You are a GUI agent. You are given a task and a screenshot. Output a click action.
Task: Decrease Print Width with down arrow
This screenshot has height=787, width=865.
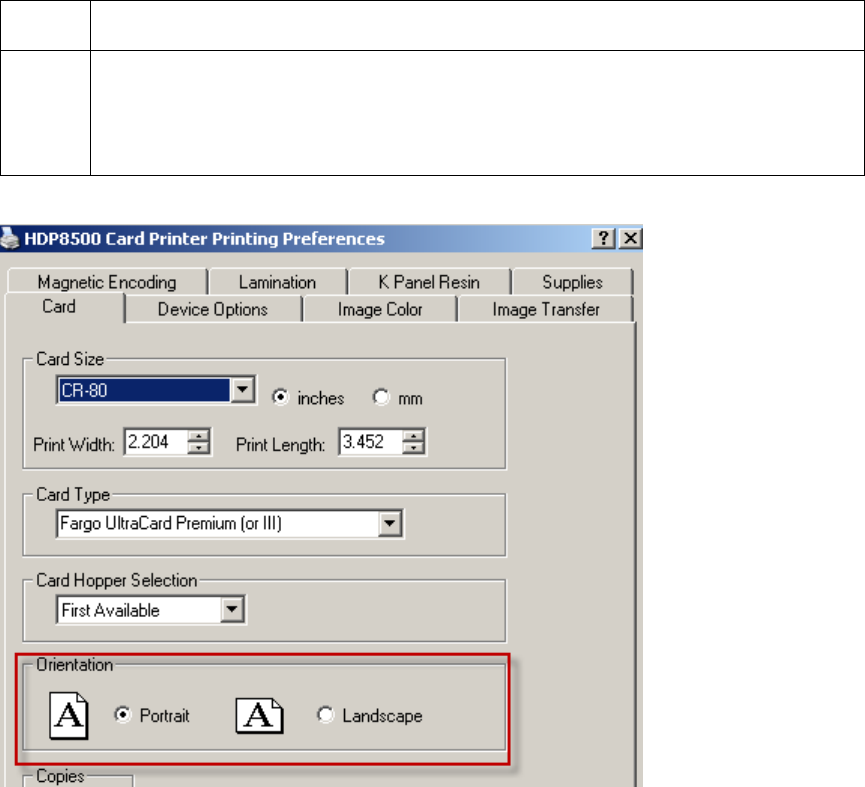point(199,448)
